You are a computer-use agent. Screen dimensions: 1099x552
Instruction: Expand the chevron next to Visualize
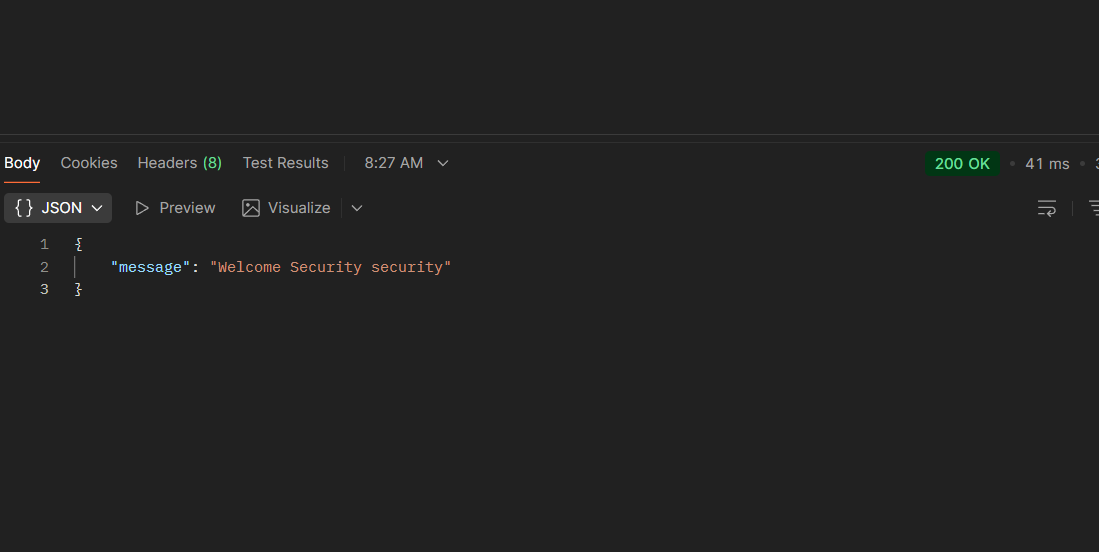357,208
